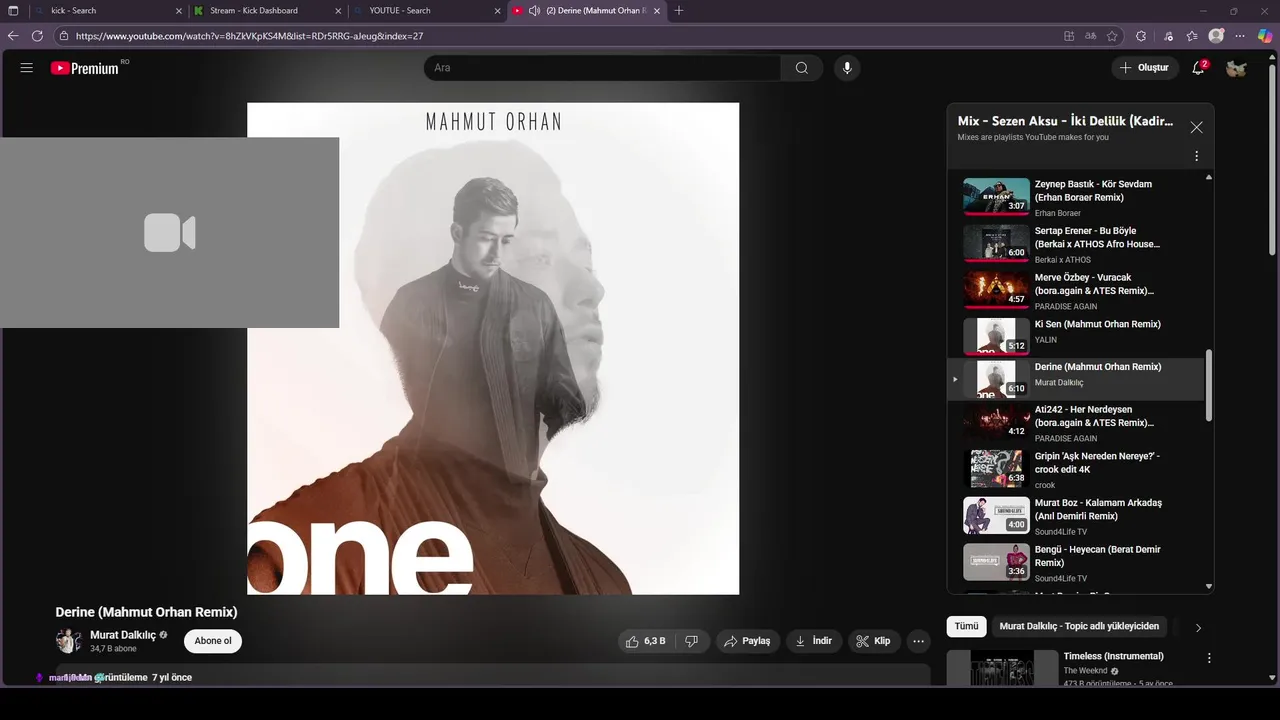Open the notifications bell

(x=1199, y=68)
